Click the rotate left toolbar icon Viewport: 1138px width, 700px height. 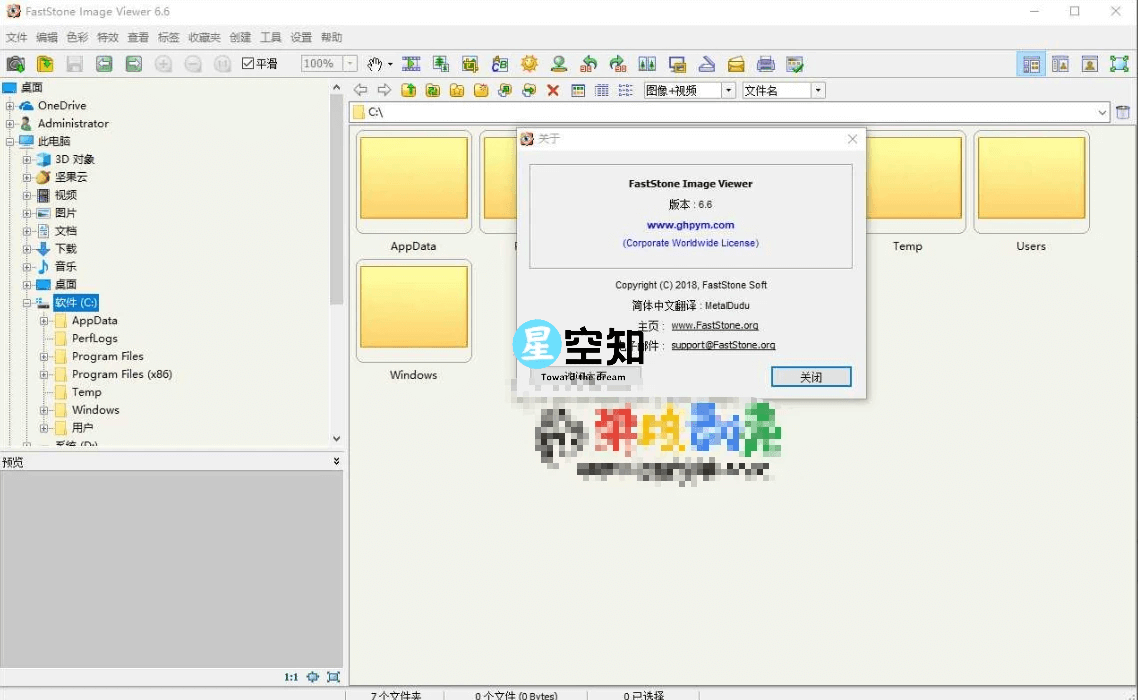click(x=590, y=63)
